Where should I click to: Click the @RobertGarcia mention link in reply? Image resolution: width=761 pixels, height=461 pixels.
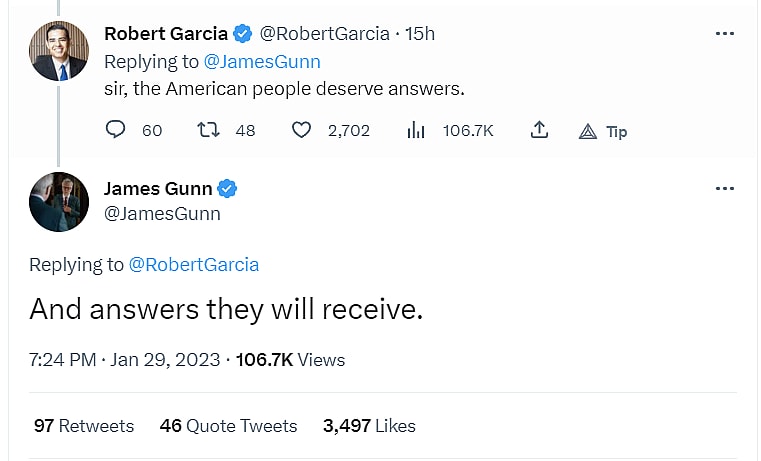[194, 265]
